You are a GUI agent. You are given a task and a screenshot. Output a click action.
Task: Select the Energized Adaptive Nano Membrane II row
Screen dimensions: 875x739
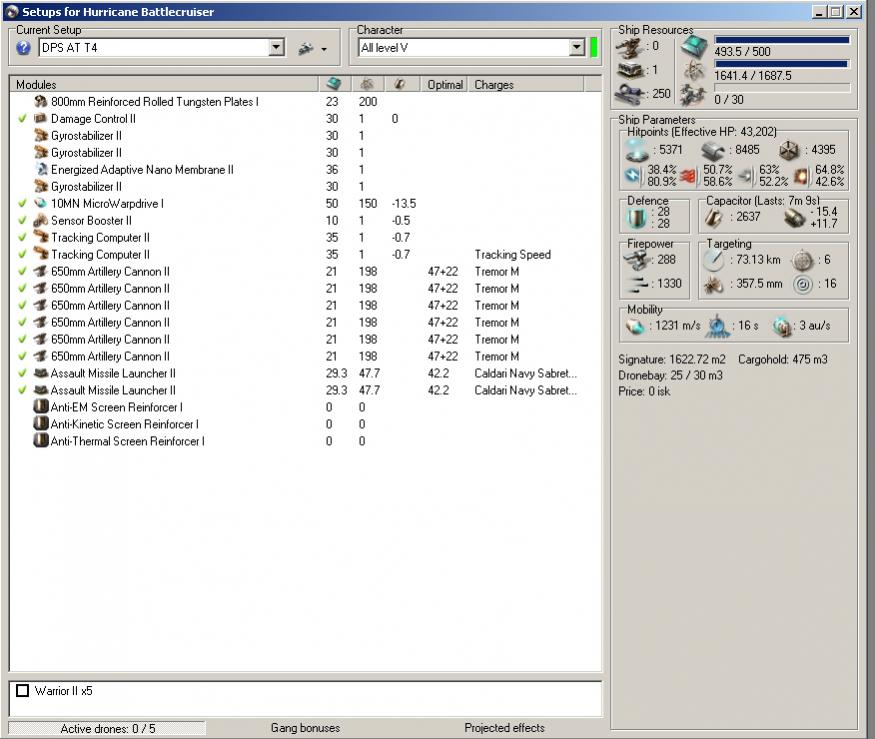[142, 170]
